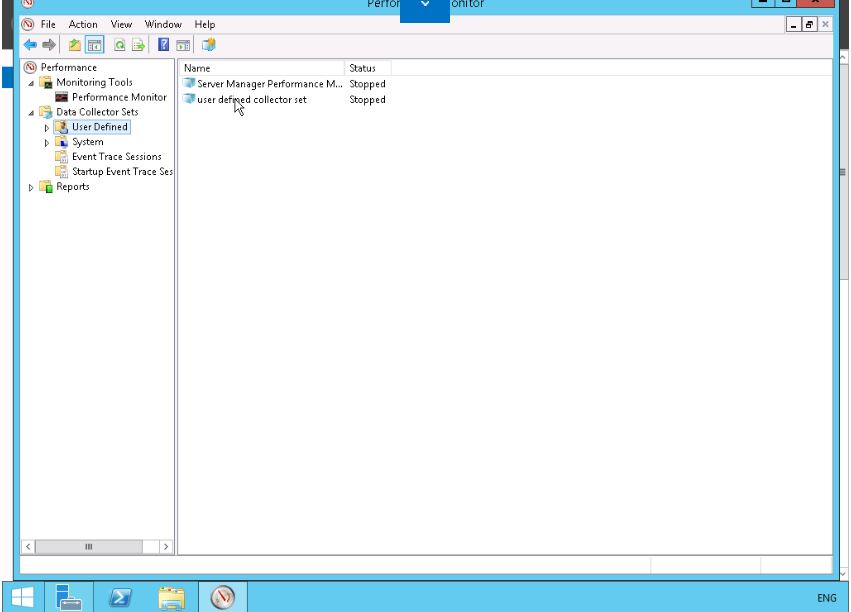Open the View menu
This screenshot has height=612, width=851.
click(121, 24)
